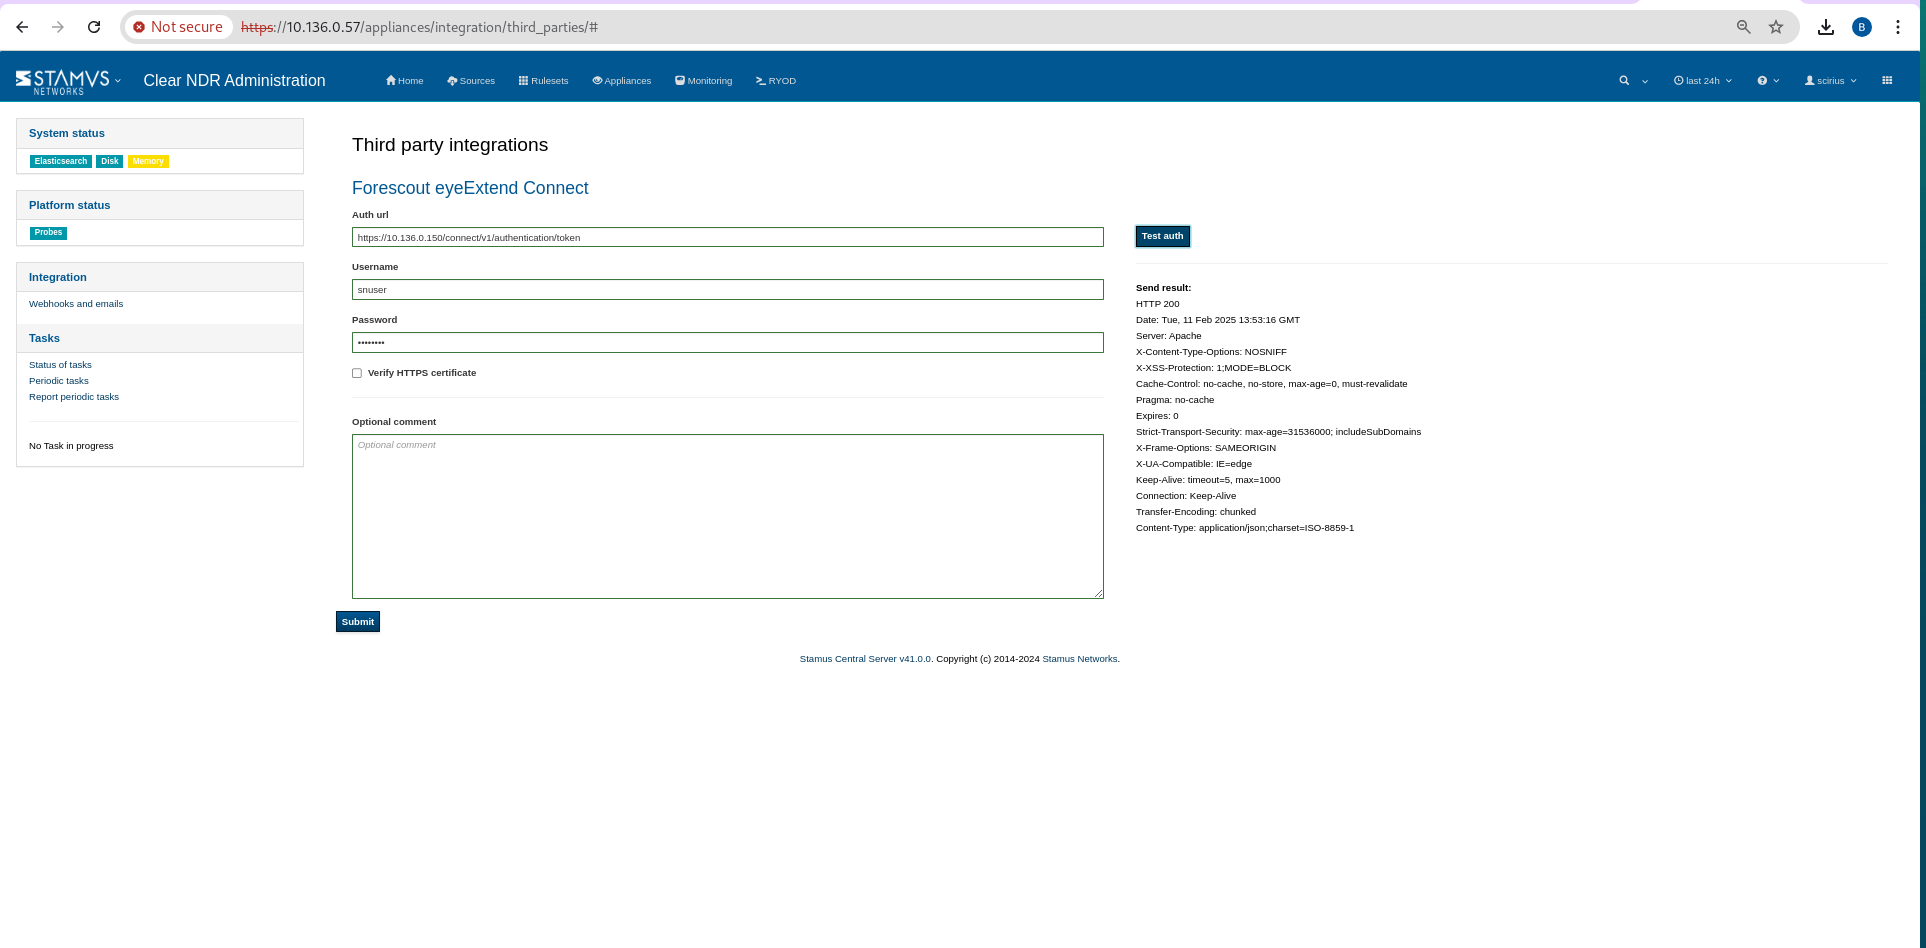Open browser downloads icon
Screen dimensions: 1926x948
[1826, 27]
